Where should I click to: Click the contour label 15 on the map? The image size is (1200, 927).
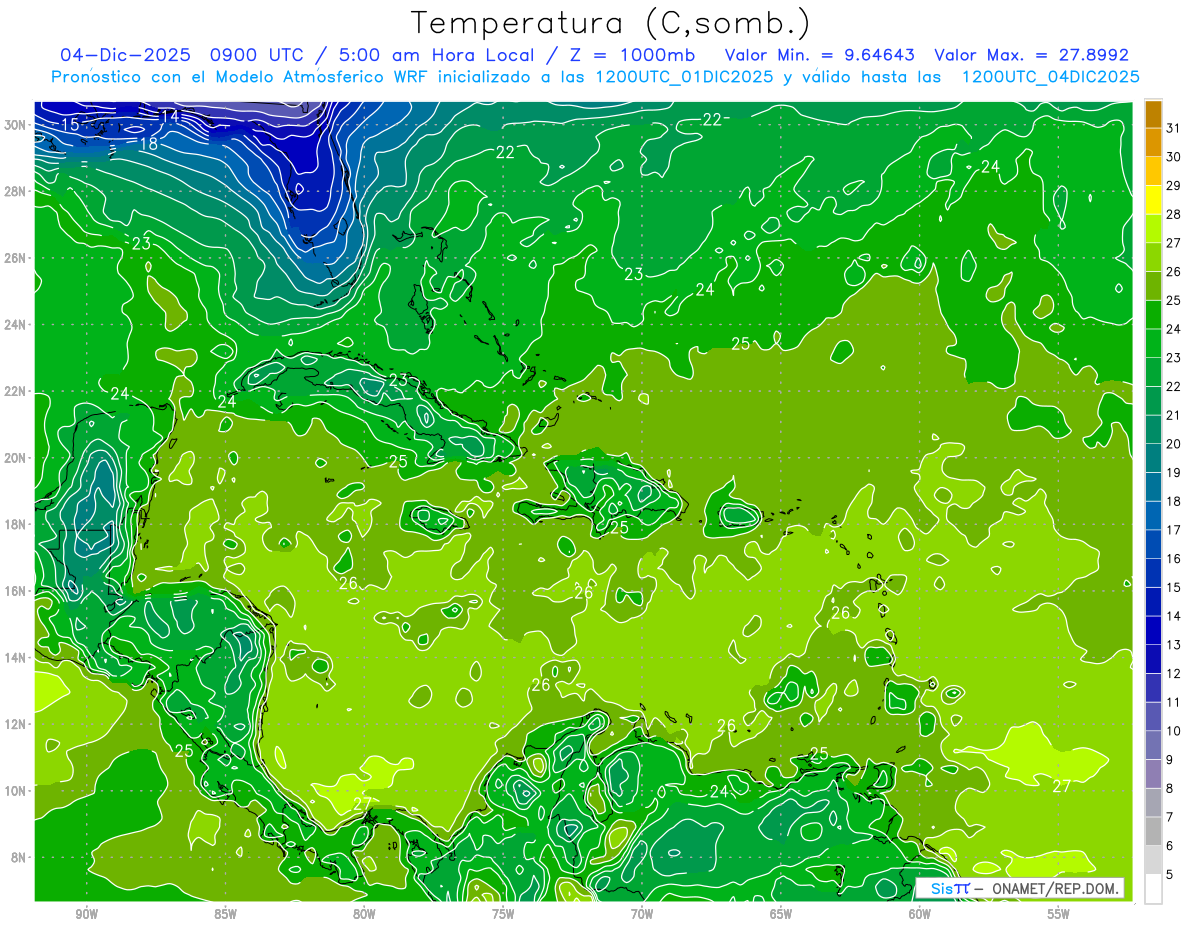click(x=70, y=125)
